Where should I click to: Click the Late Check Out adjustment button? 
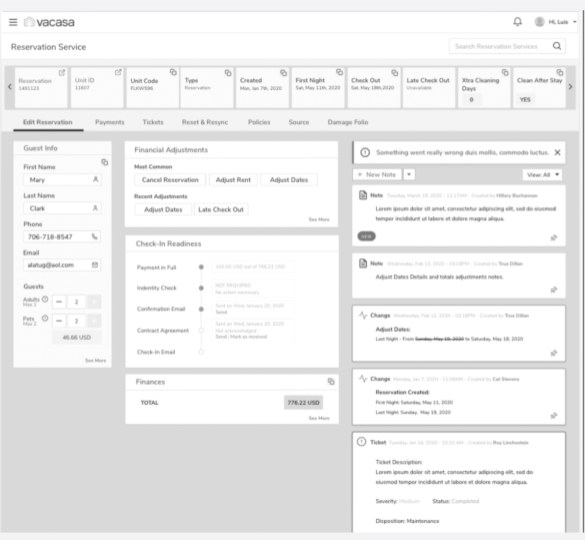pos(221,210)
